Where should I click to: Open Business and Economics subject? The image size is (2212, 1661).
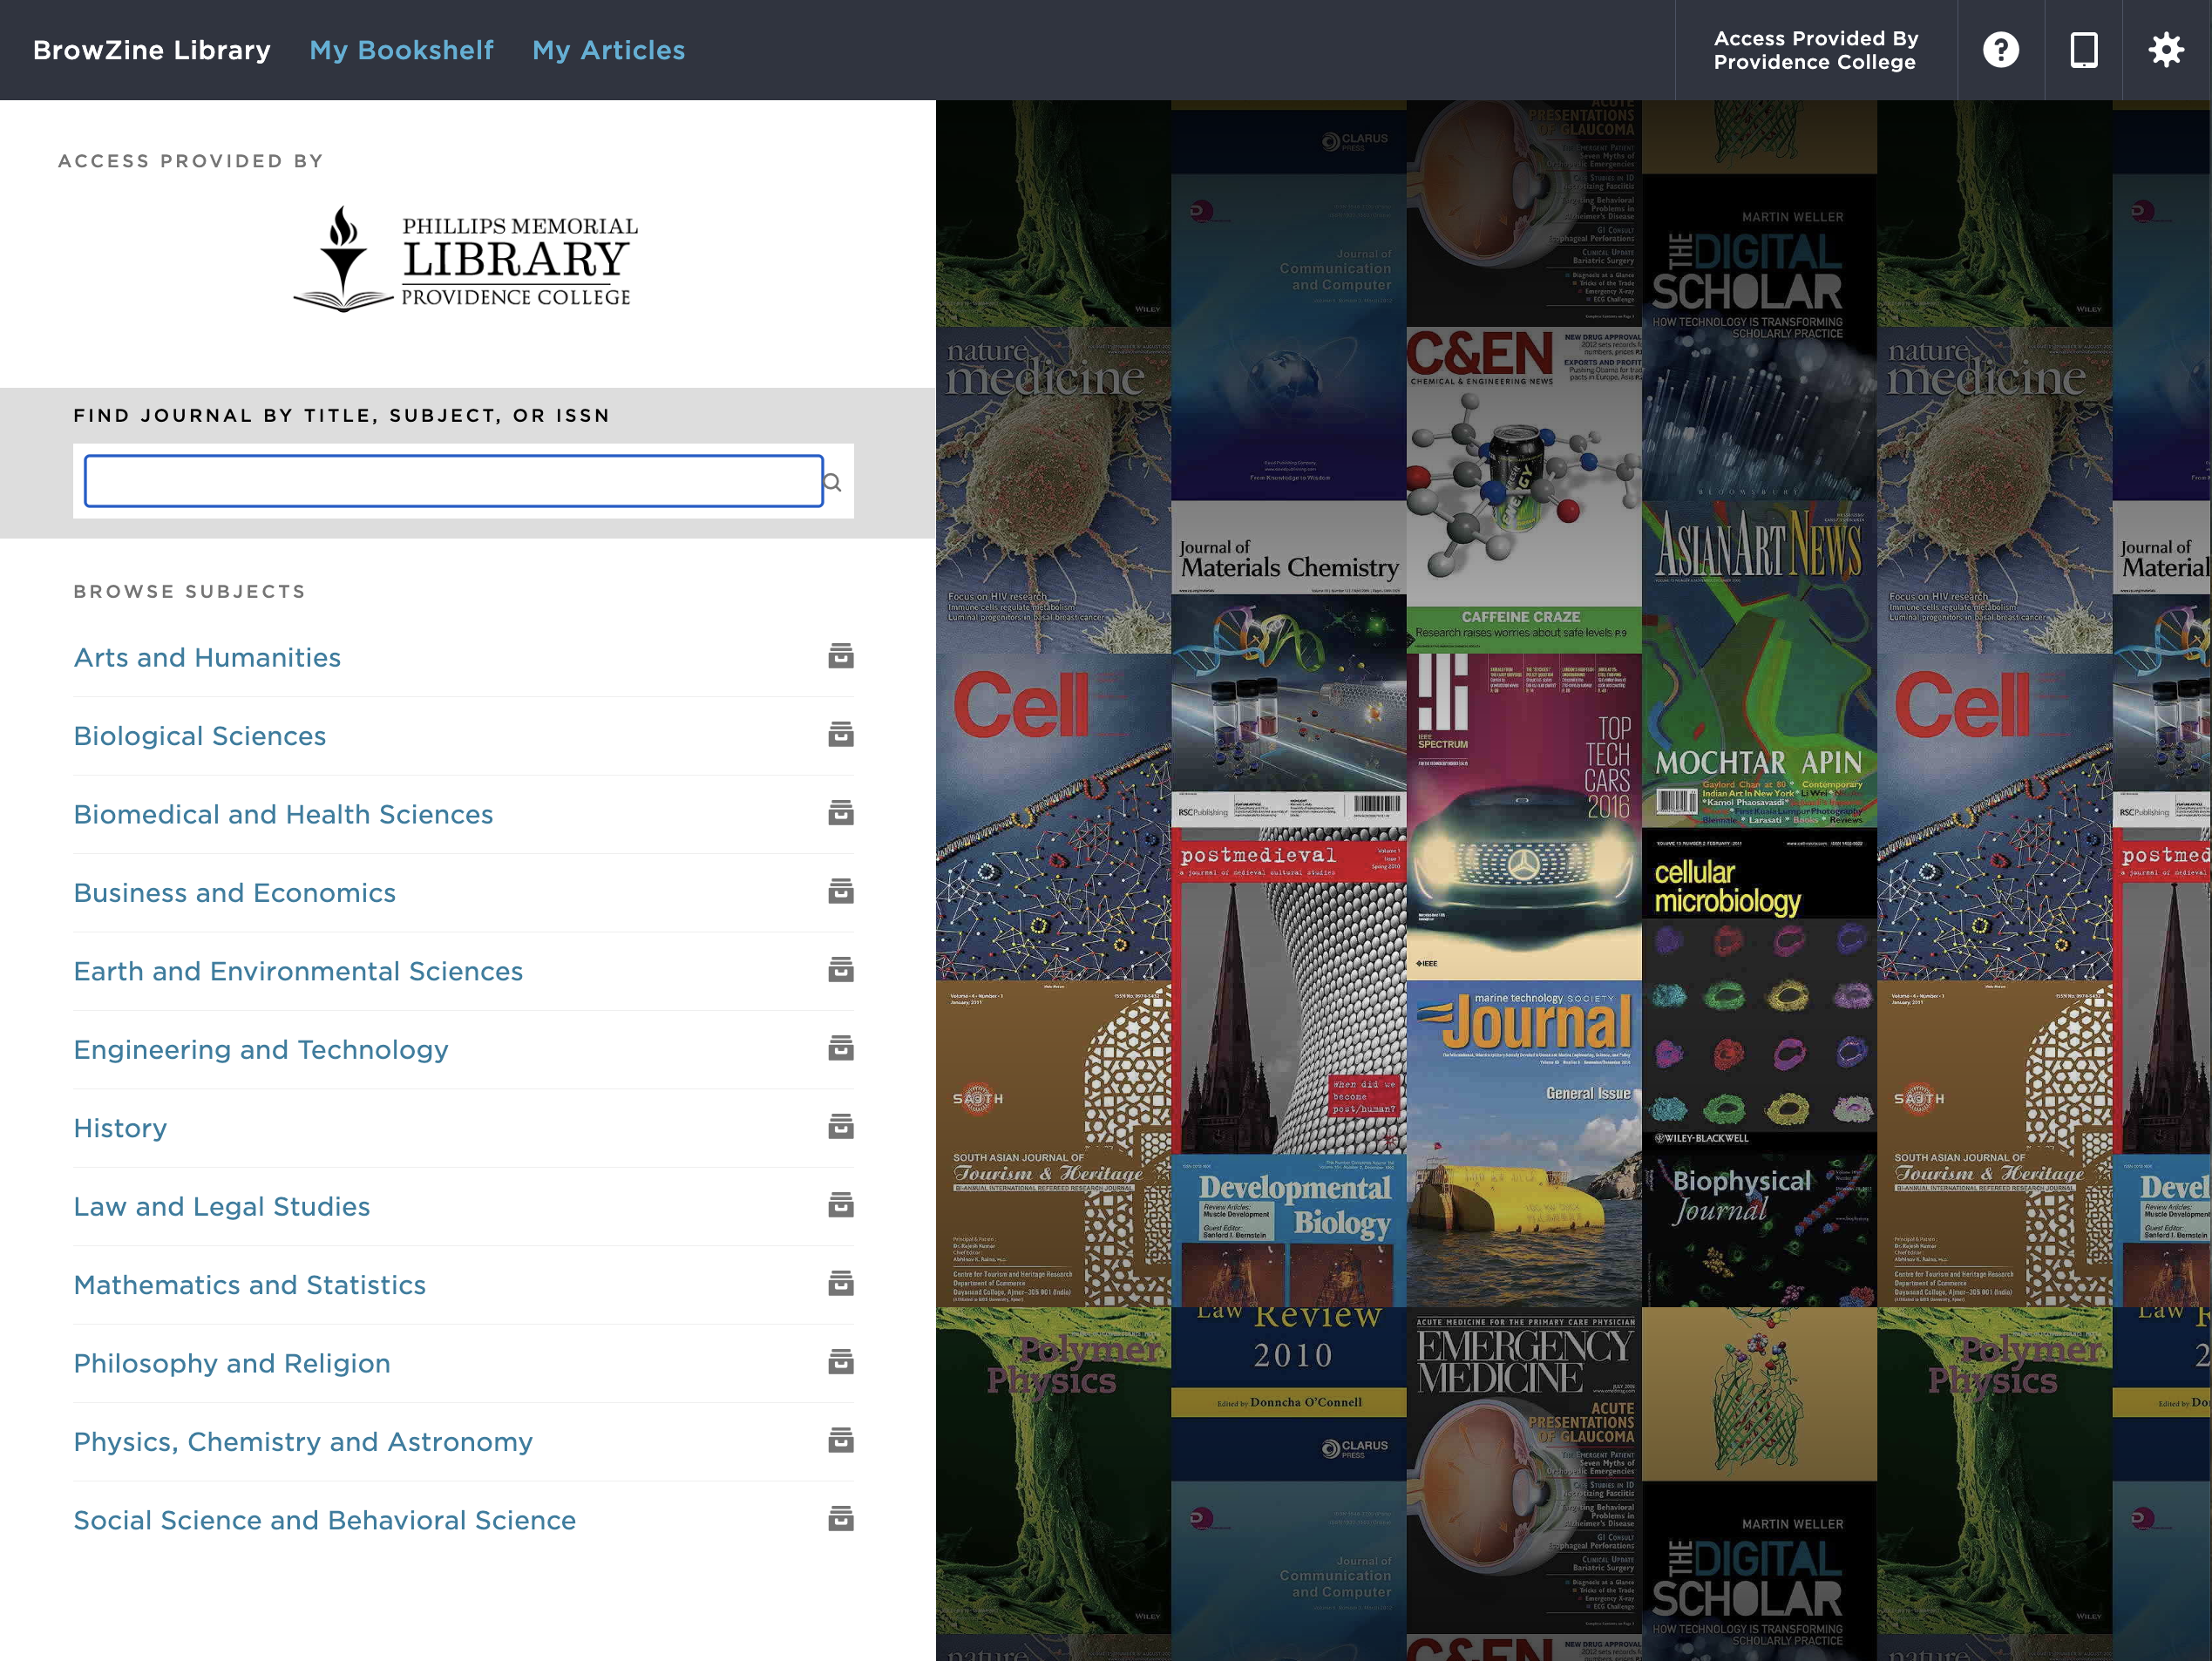(235, 893)
